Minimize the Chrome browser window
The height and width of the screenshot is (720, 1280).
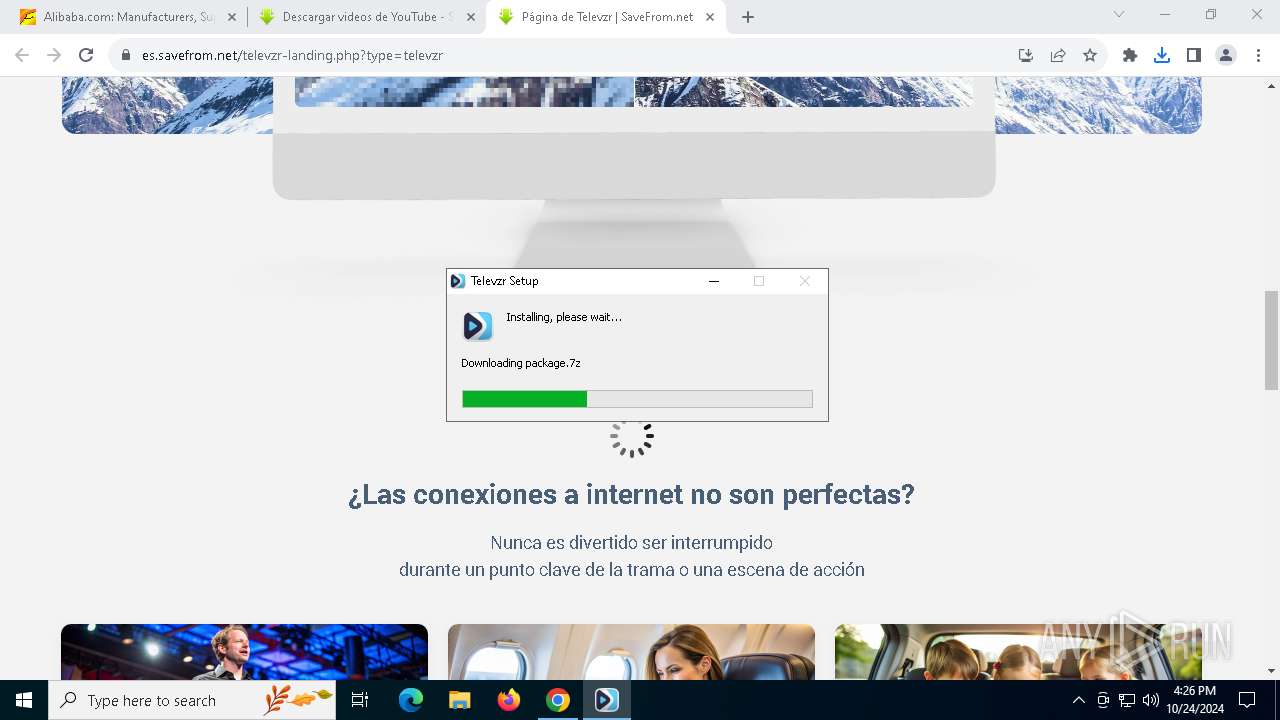pyautogui.click(x=1165, y=14)
